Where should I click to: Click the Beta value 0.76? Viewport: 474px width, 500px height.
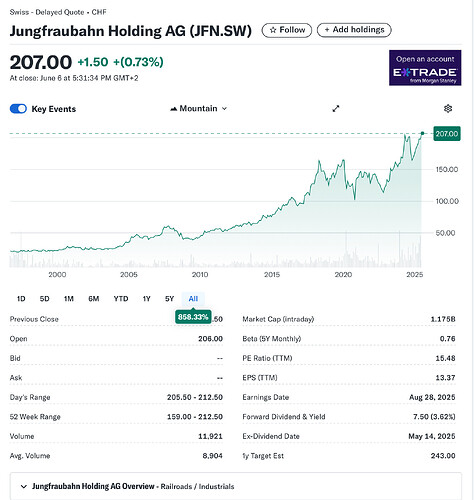pos(447,339)
